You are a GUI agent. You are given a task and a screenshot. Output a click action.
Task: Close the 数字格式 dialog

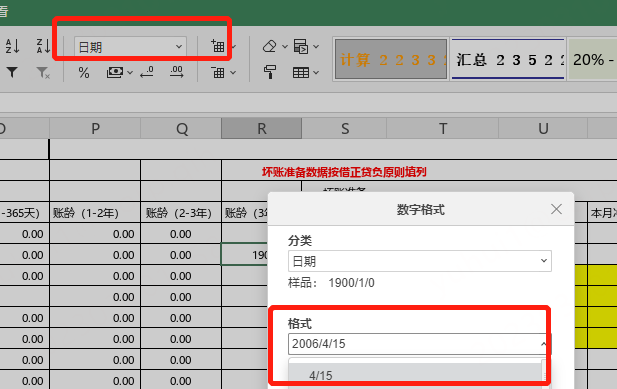[556, 209]
